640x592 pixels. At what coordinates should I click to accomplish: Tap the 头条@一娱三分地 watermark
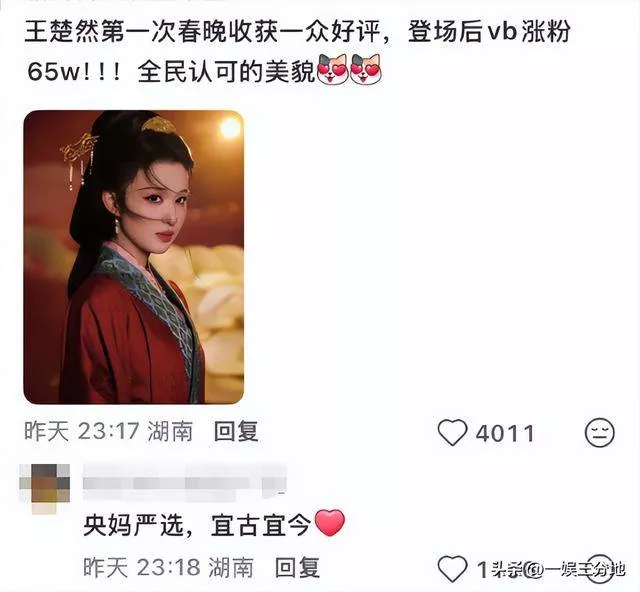tap(557, 569)
